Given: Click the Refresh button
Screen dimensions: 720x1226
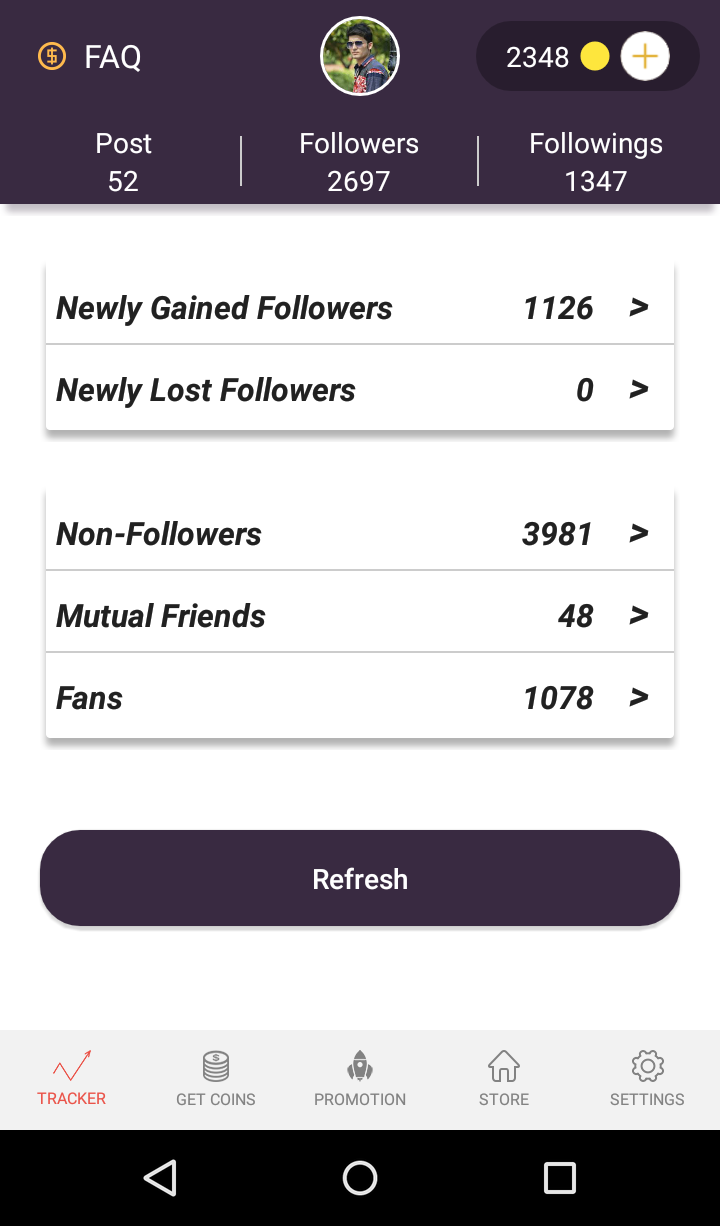Looking at the screenshot, I should (x=360, y=878).
